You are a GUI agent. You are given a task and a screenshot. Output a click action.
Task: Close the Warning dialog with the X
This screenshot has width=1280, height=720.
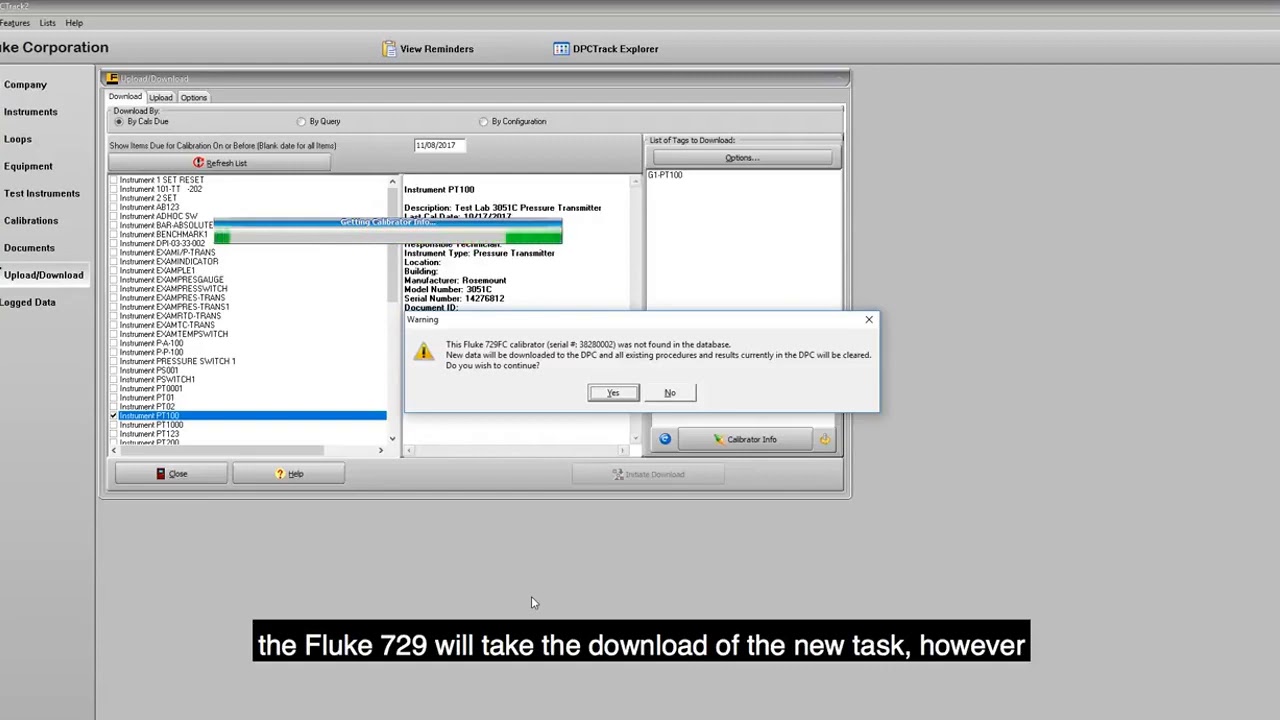point(869,320)
